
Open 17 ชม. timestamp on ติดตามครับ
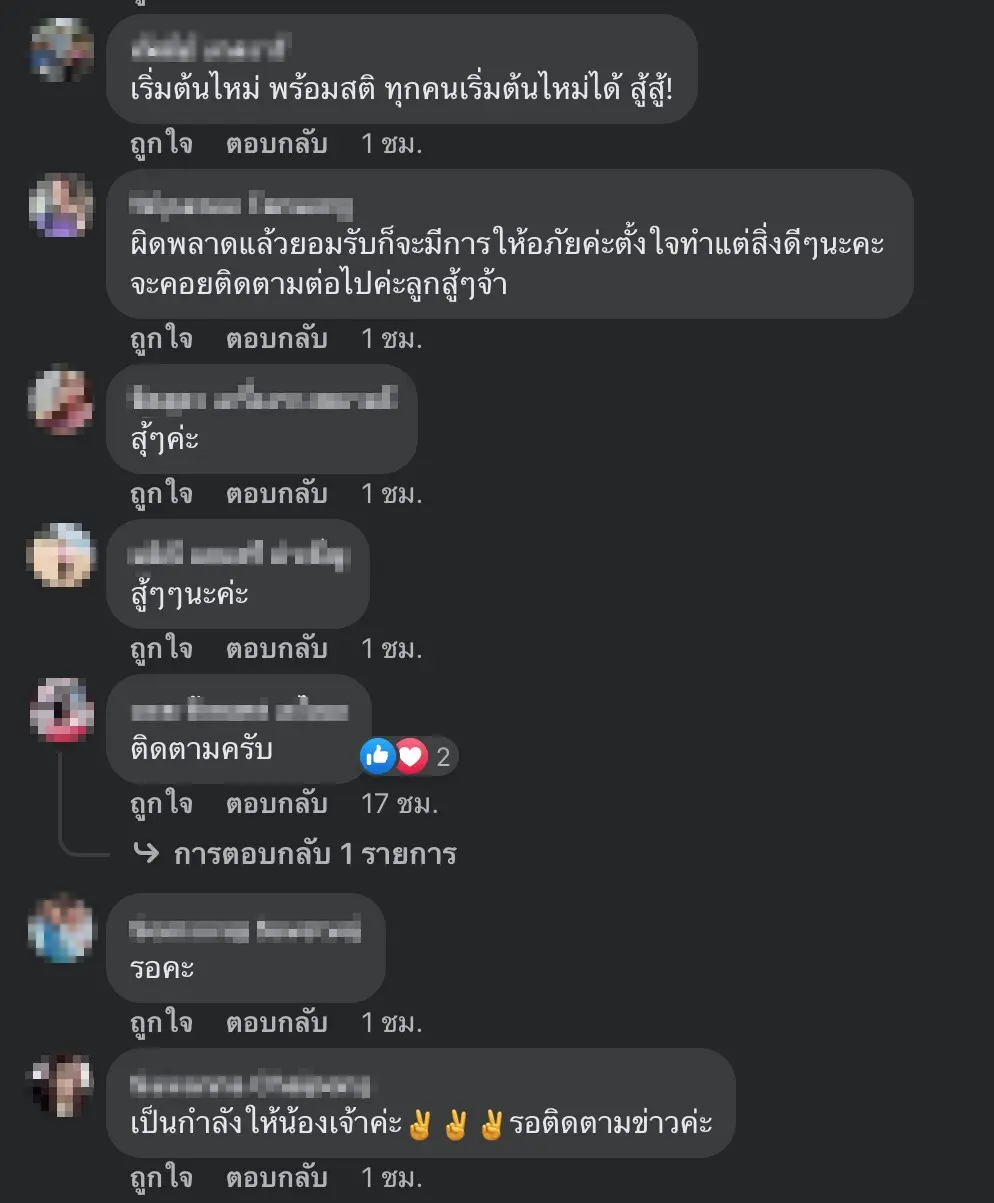coord(400,803)
